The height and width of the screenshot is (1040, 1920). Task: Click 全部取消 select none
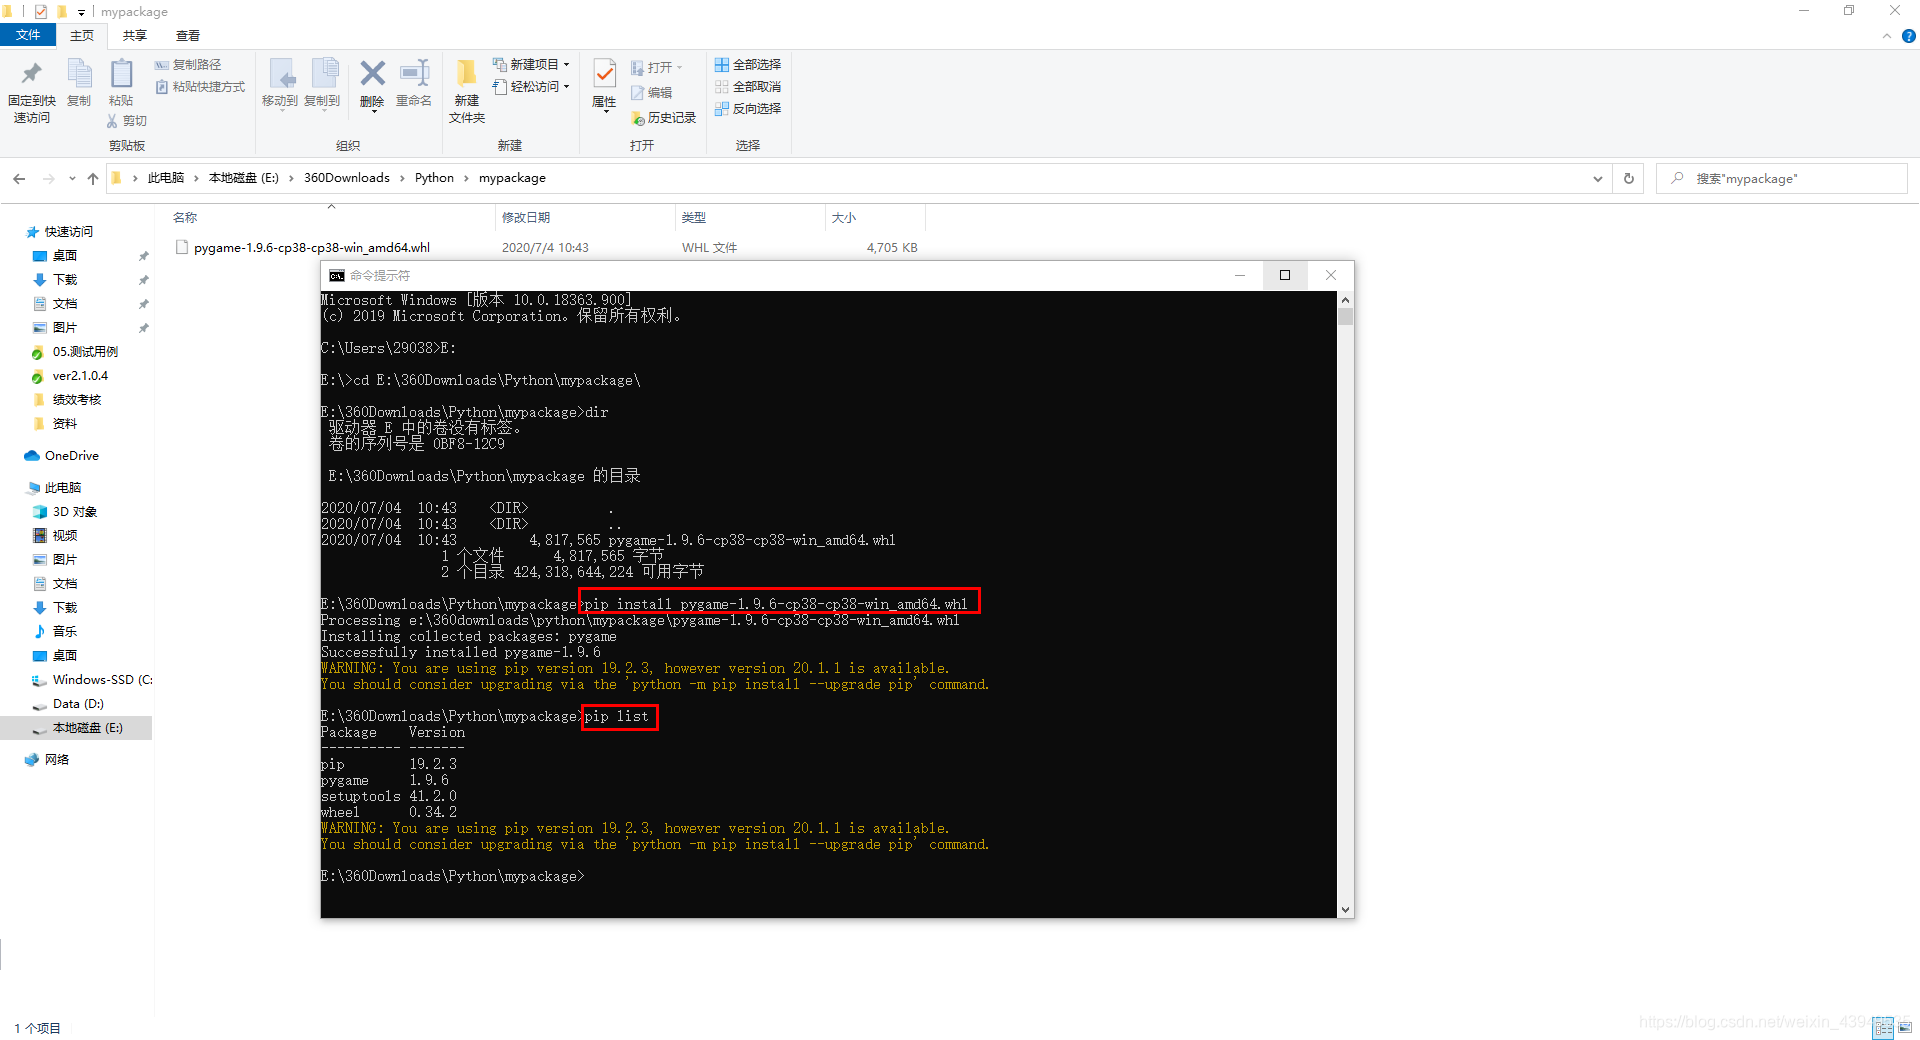(748, 87)
